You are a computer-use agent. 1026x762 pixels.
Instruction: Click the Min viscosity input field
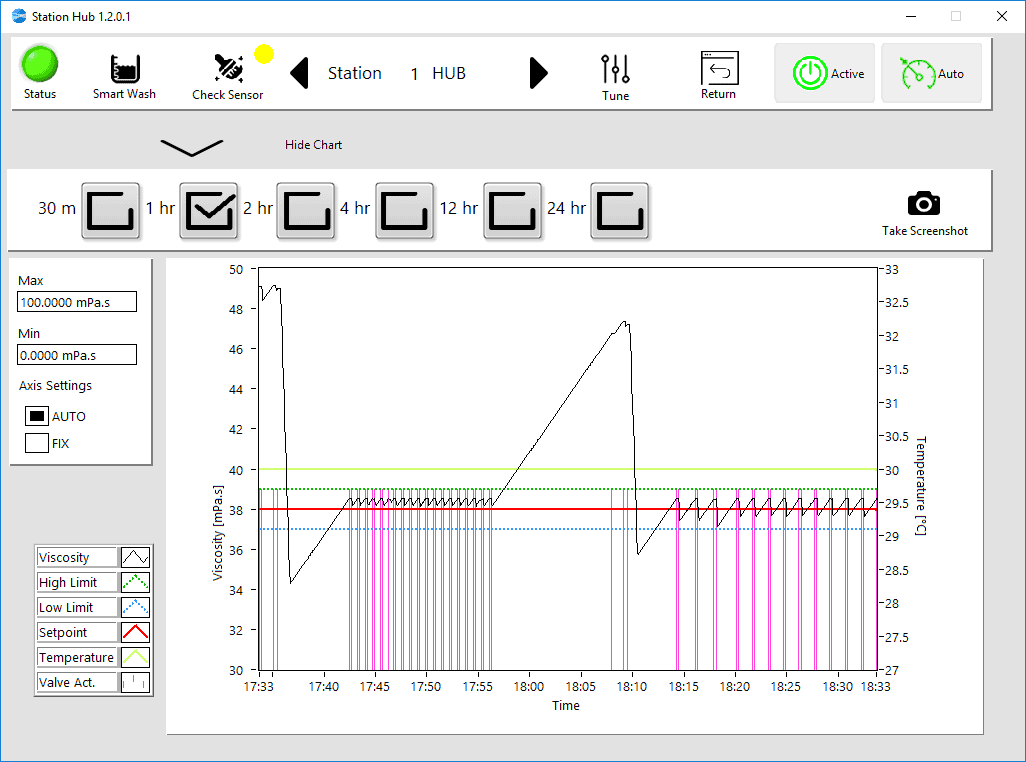[77, 355]
